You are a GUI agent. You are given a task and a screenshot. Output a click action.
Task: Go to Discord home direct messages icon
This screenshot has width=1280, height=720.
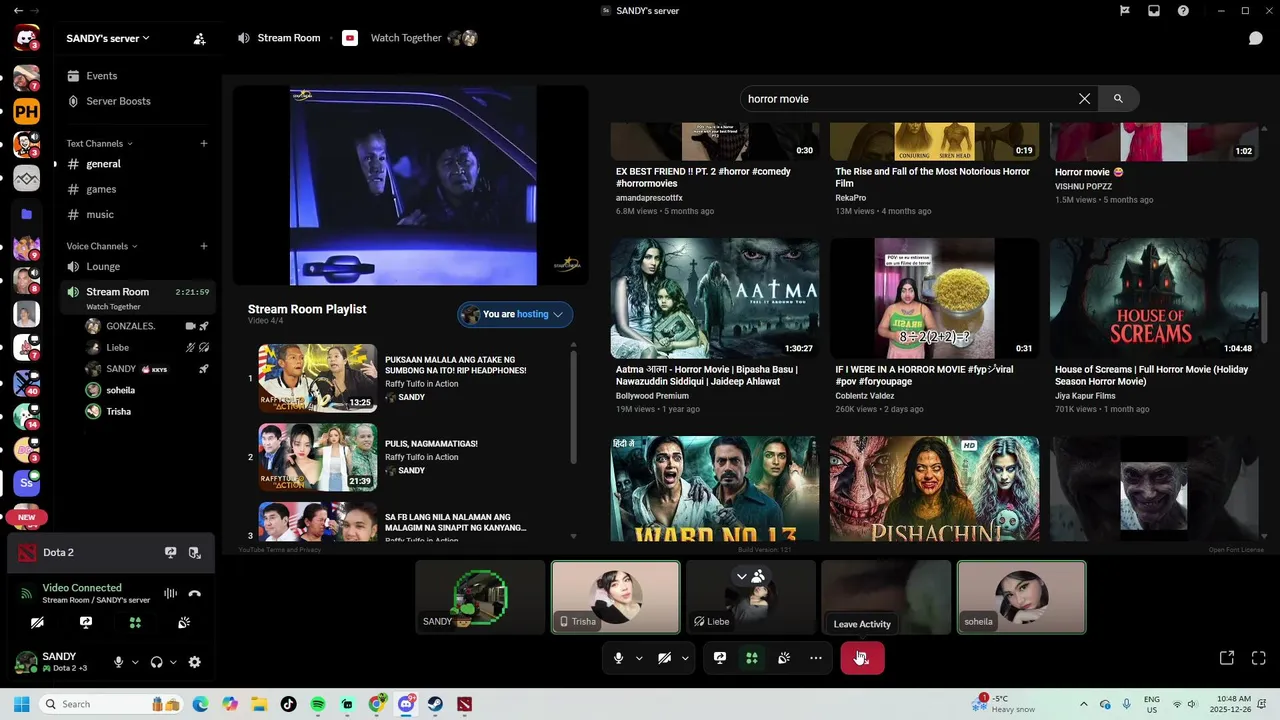tap(26, 39)
